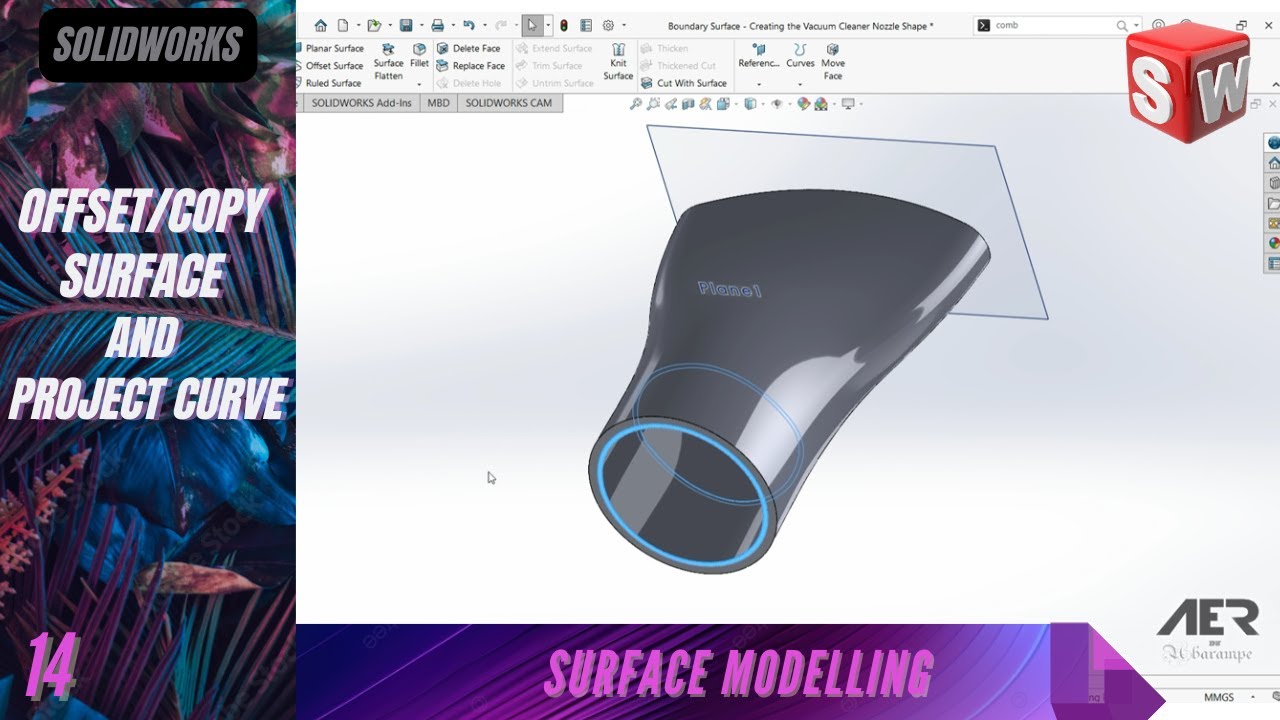This screenshot has width=1280, height=720.
Task: Toggle the Hide/Show Items eye icon
Action: click(776, 104)
